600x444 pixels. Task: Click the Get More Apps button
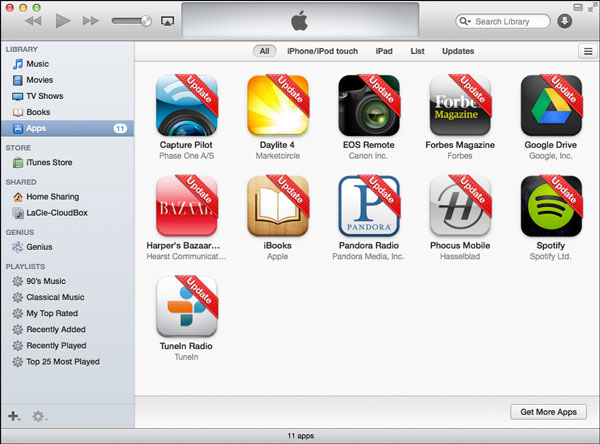pyautogui.click(x=548, y=412)
